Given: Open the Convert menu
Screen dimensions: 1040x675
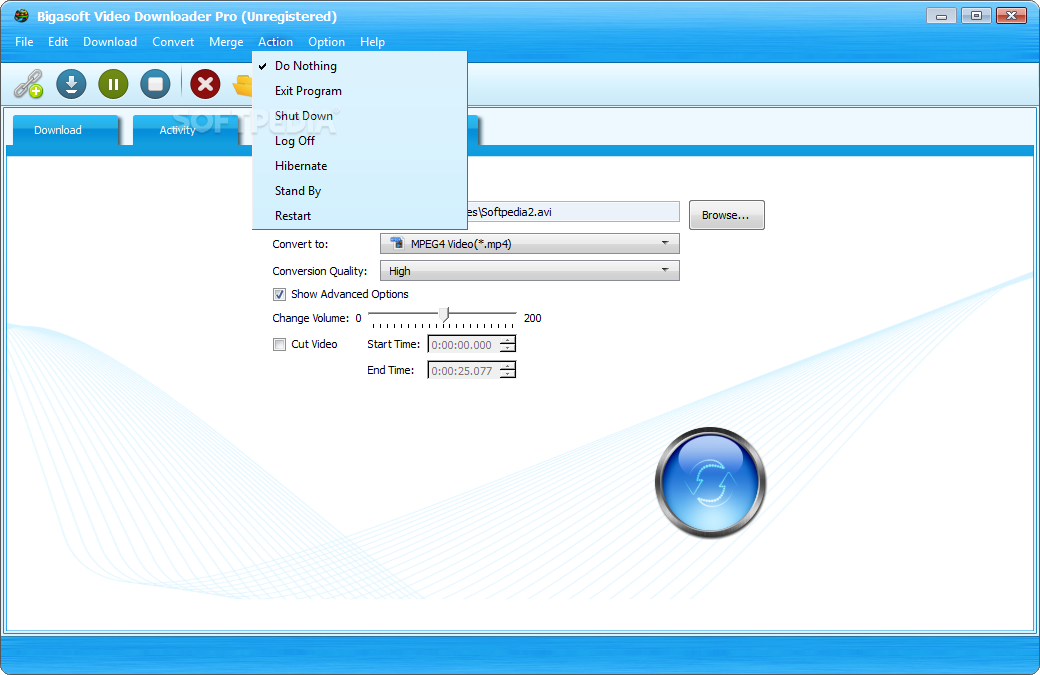Looking at the screenshot, I should point(173,42).
